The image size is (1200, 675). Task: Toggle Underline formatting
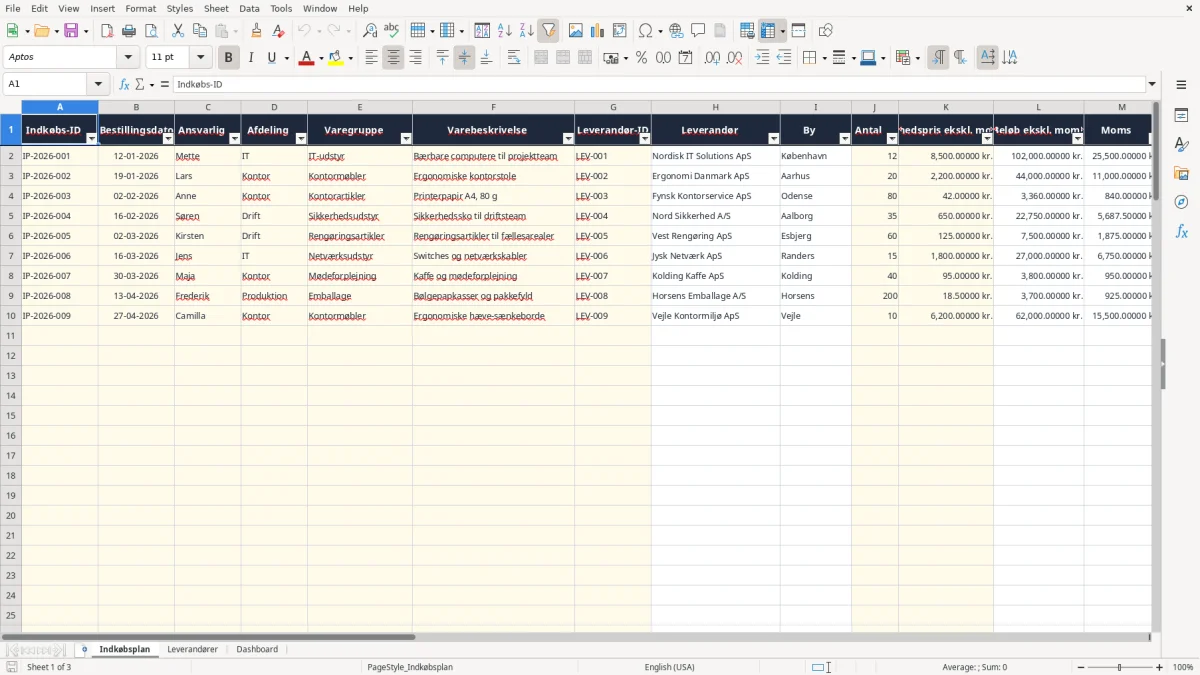pyautogui.click(x=271, y=58)
